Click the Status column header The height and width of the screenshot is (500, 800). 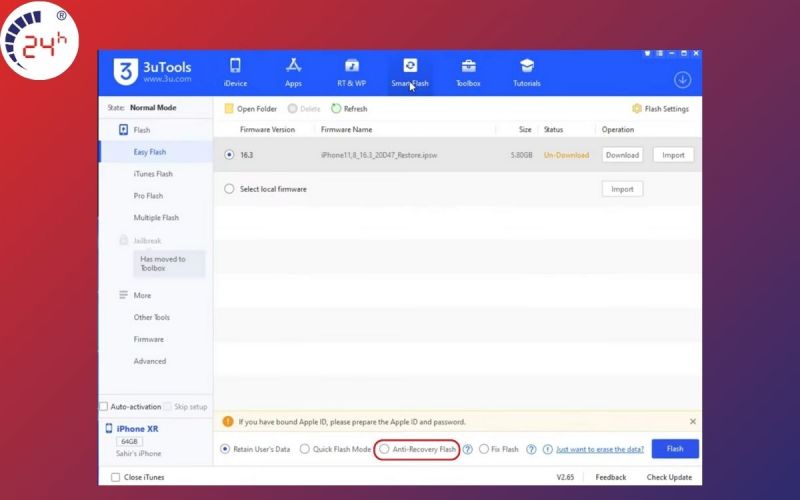[553, 130]
